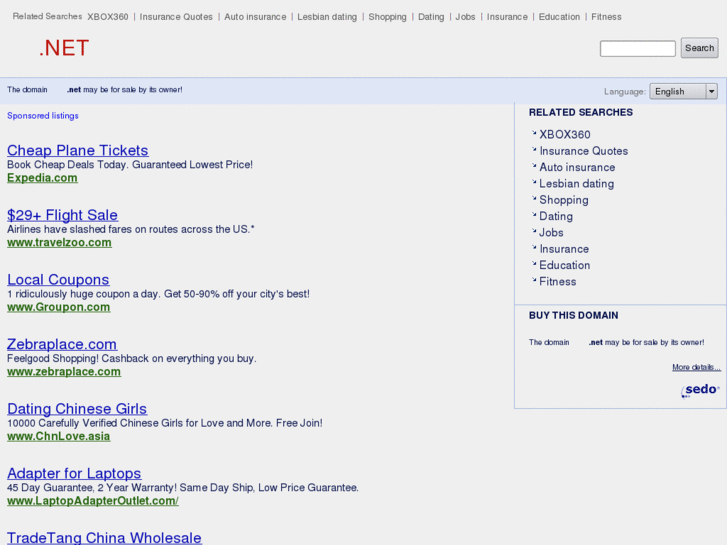Viewport: 727px width, 545px height.
Task: Click XBOX360 in top related searches bar
Action: [108, 17]
